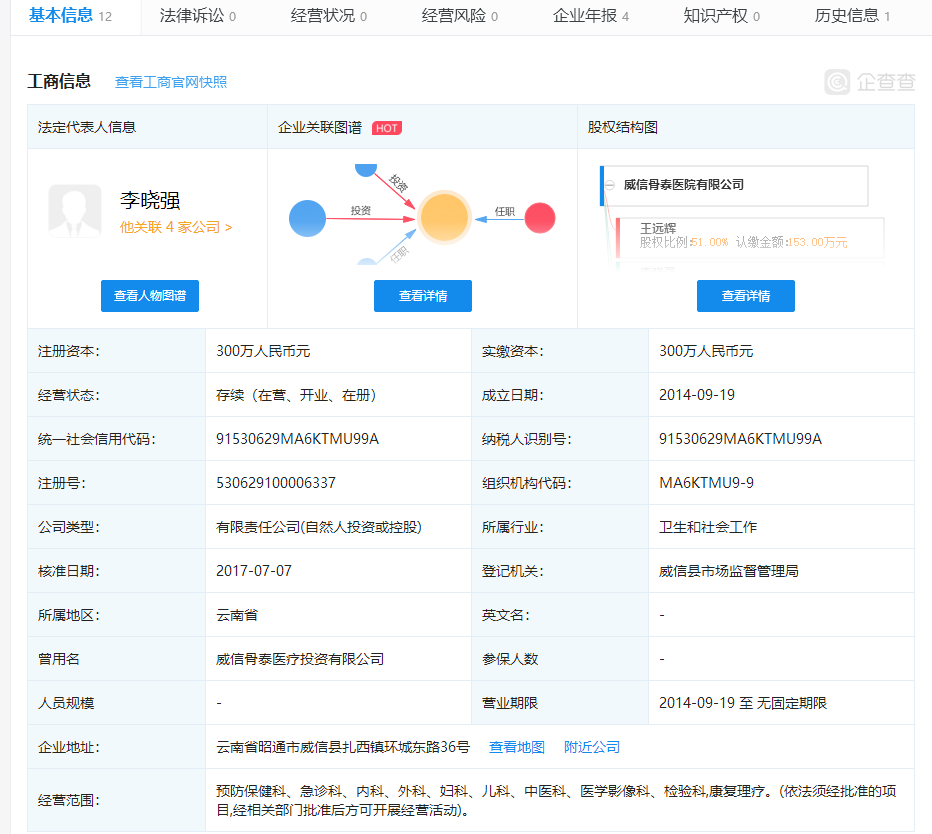Open the 历史信息 tab
The image size is (932, 834).
(852, 16)
